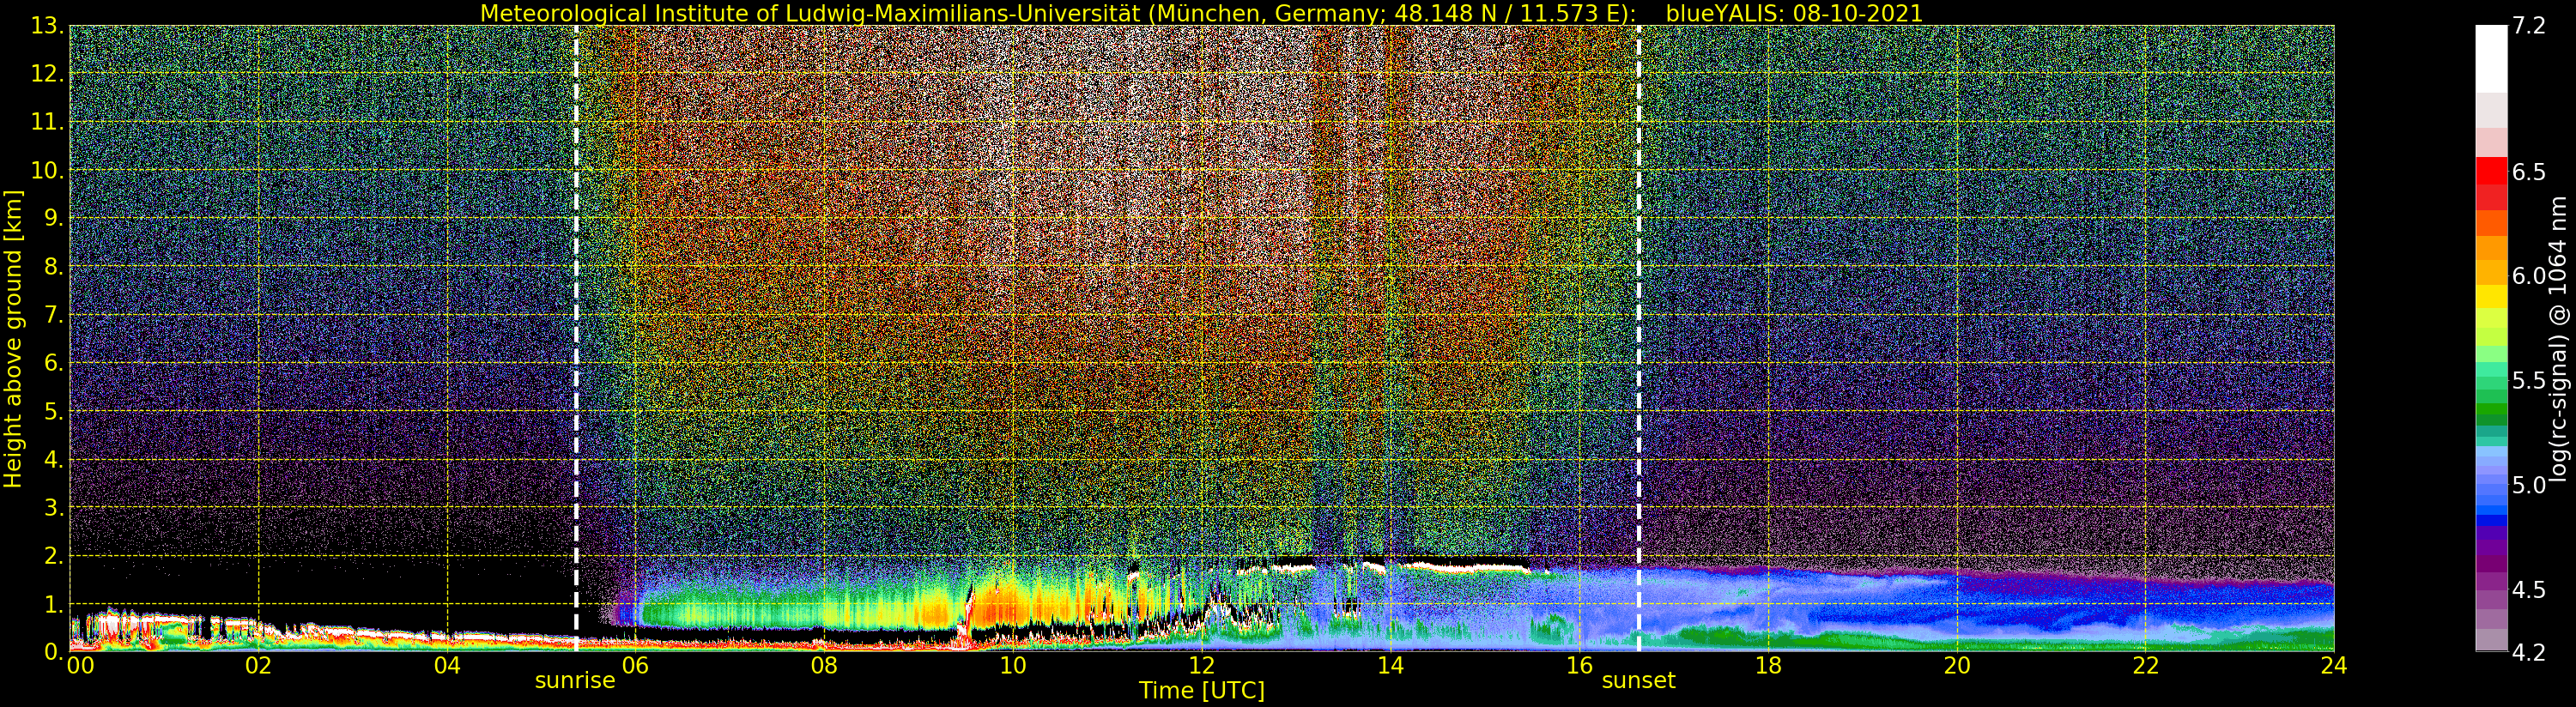The image size is (2576, 707).
Task: Click the 'log(rc-signal) @ 1064 nm' colorbar label
Action: pos(2558,339)
